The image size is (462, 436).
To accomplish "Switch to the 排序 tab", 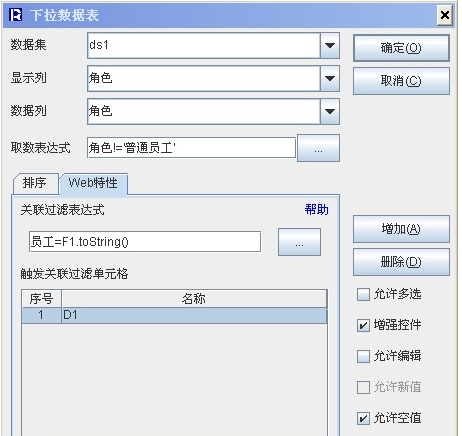I will point(35,183).
